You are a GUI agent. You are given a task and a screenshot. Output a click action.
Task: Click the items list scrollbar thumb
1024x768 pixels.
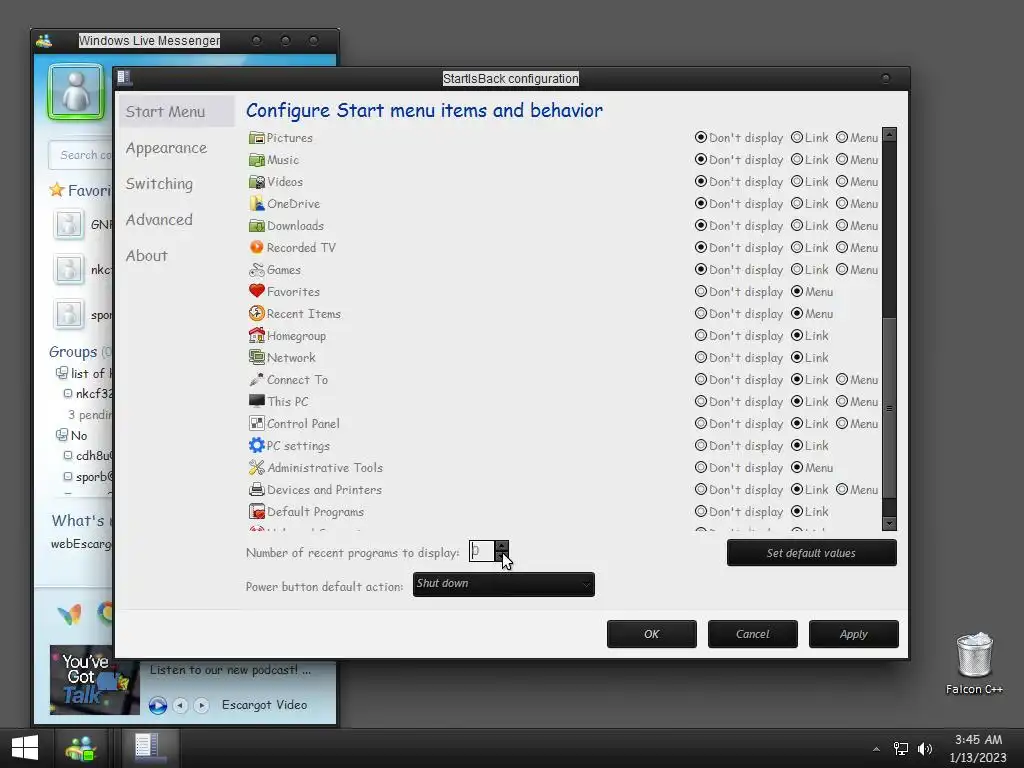pos(889,408)
